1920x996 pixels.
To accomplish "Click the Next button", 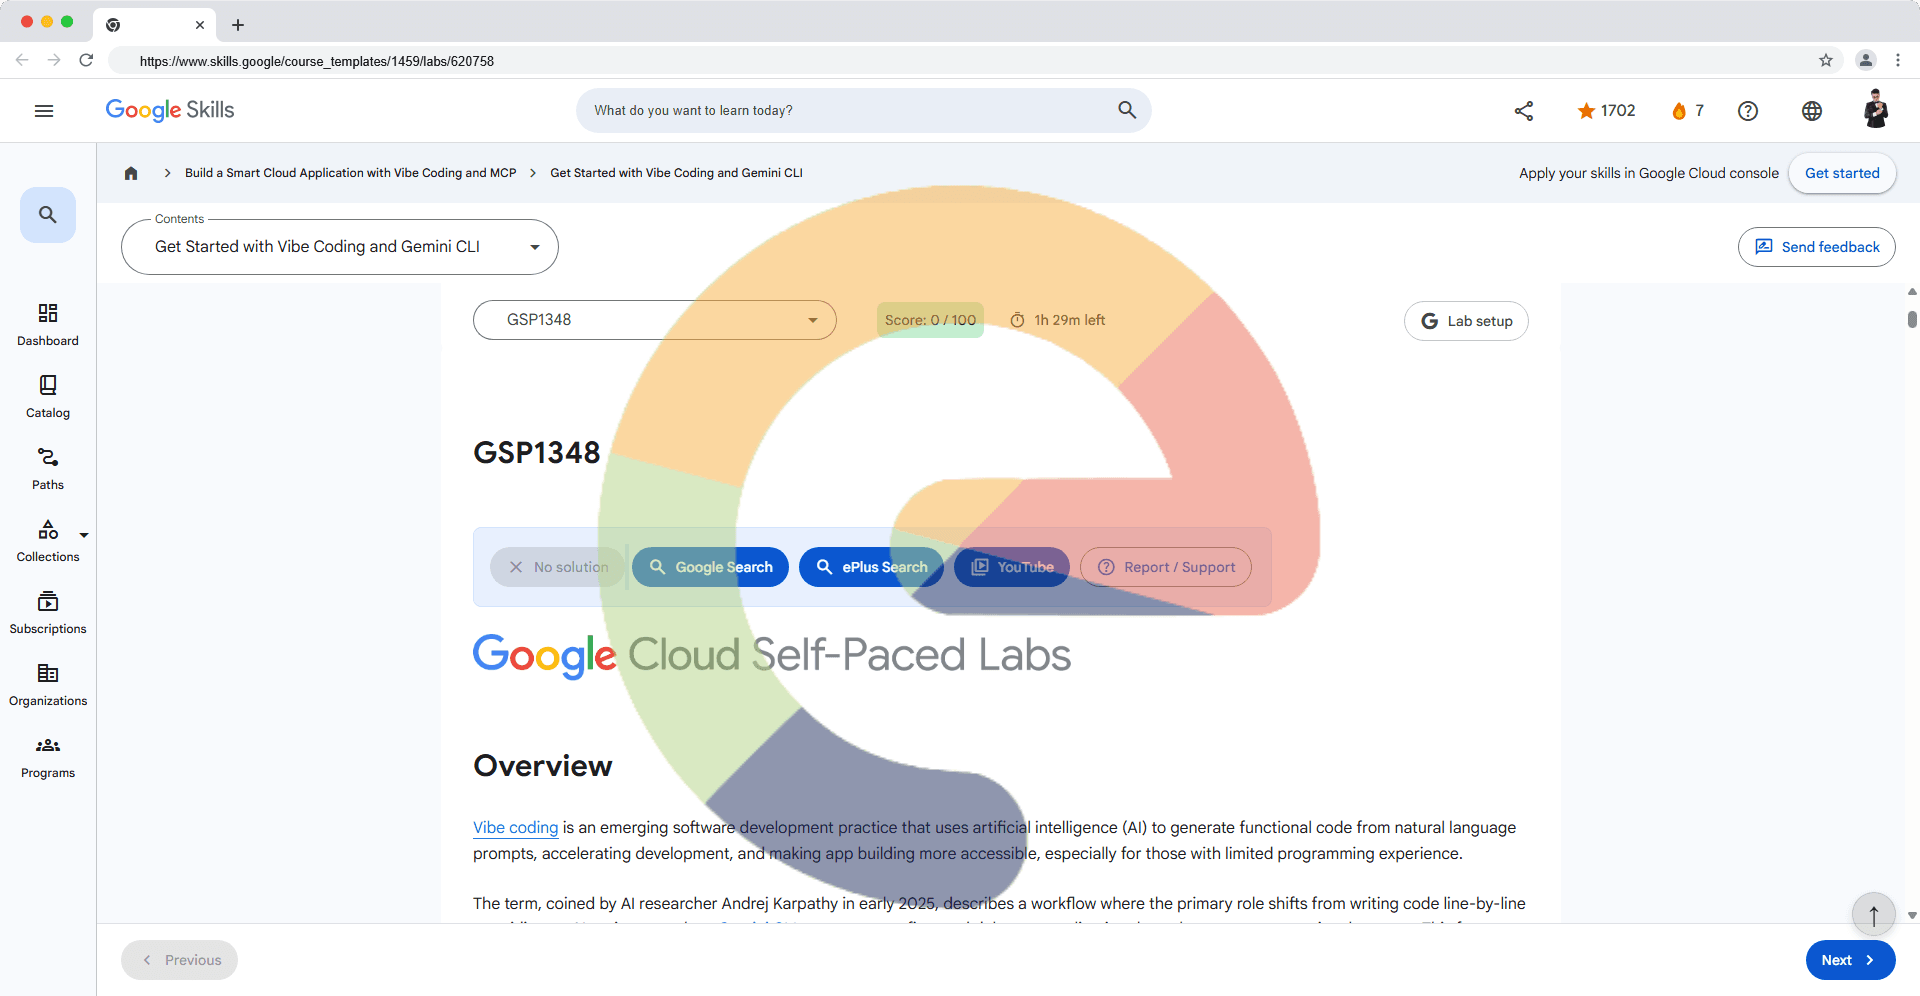I will pyautogui.click(x=1850, y=960).
